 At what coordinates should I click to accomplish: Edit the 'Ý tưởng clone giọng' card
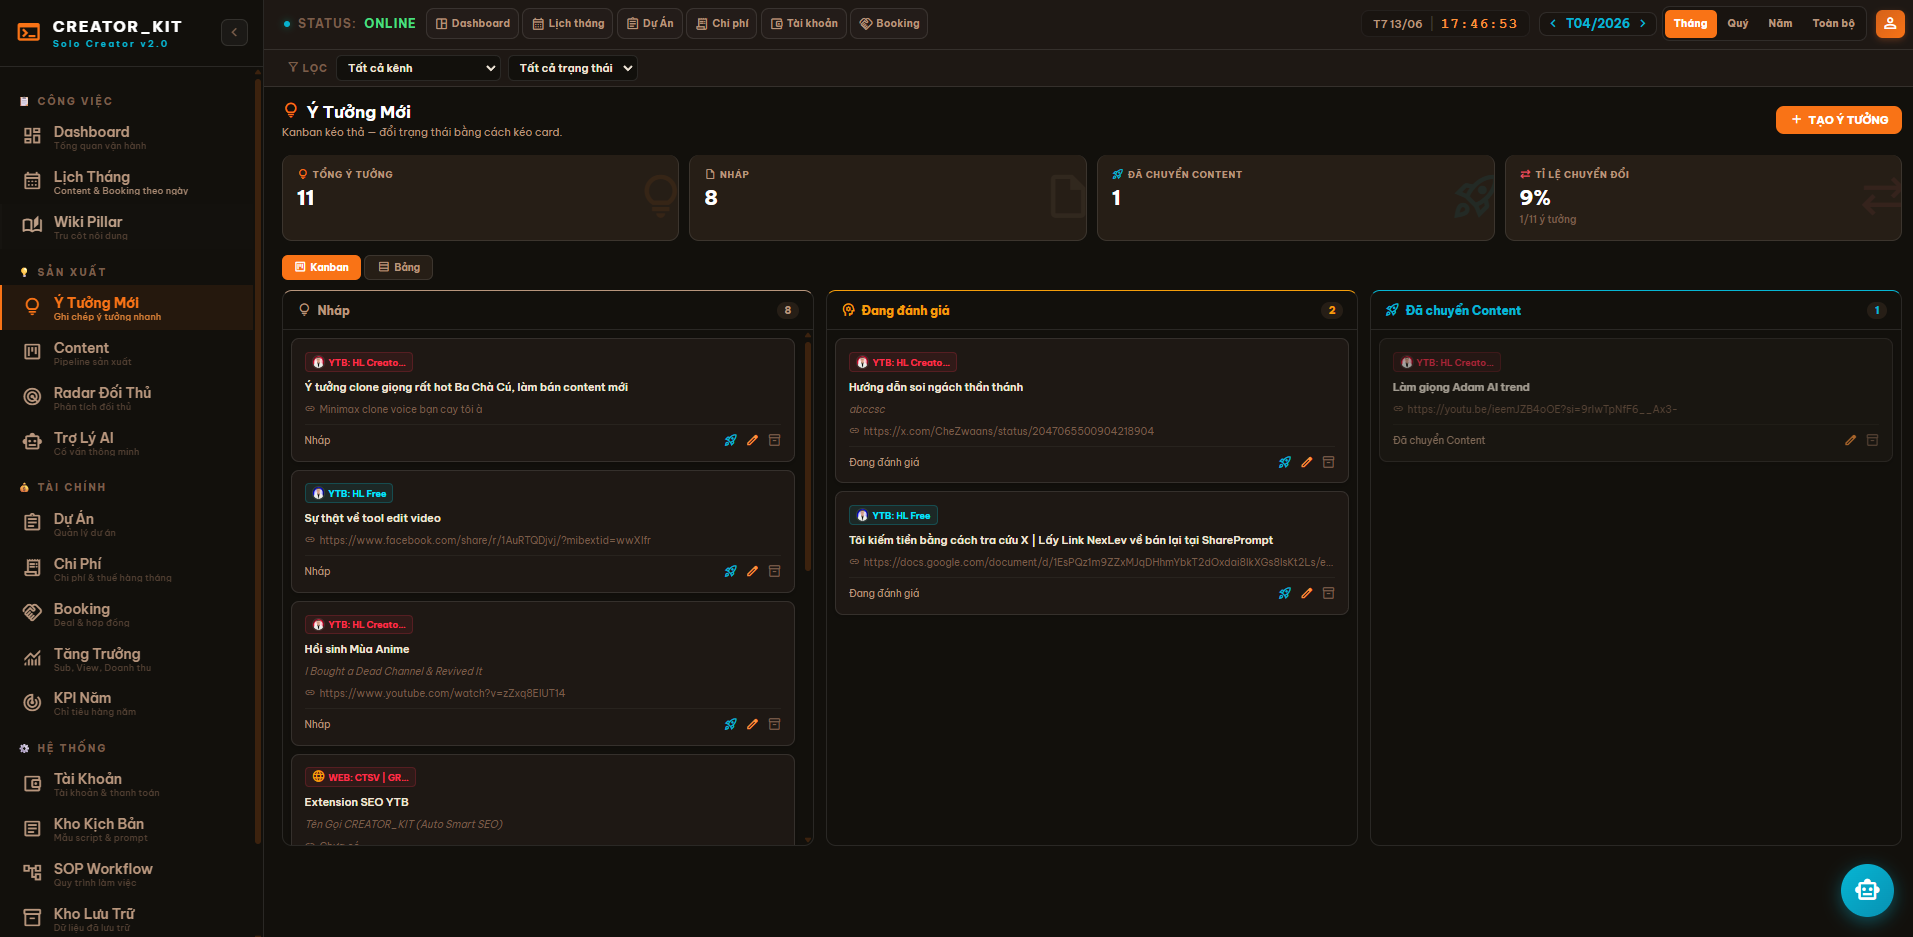[x=752, y=440]
